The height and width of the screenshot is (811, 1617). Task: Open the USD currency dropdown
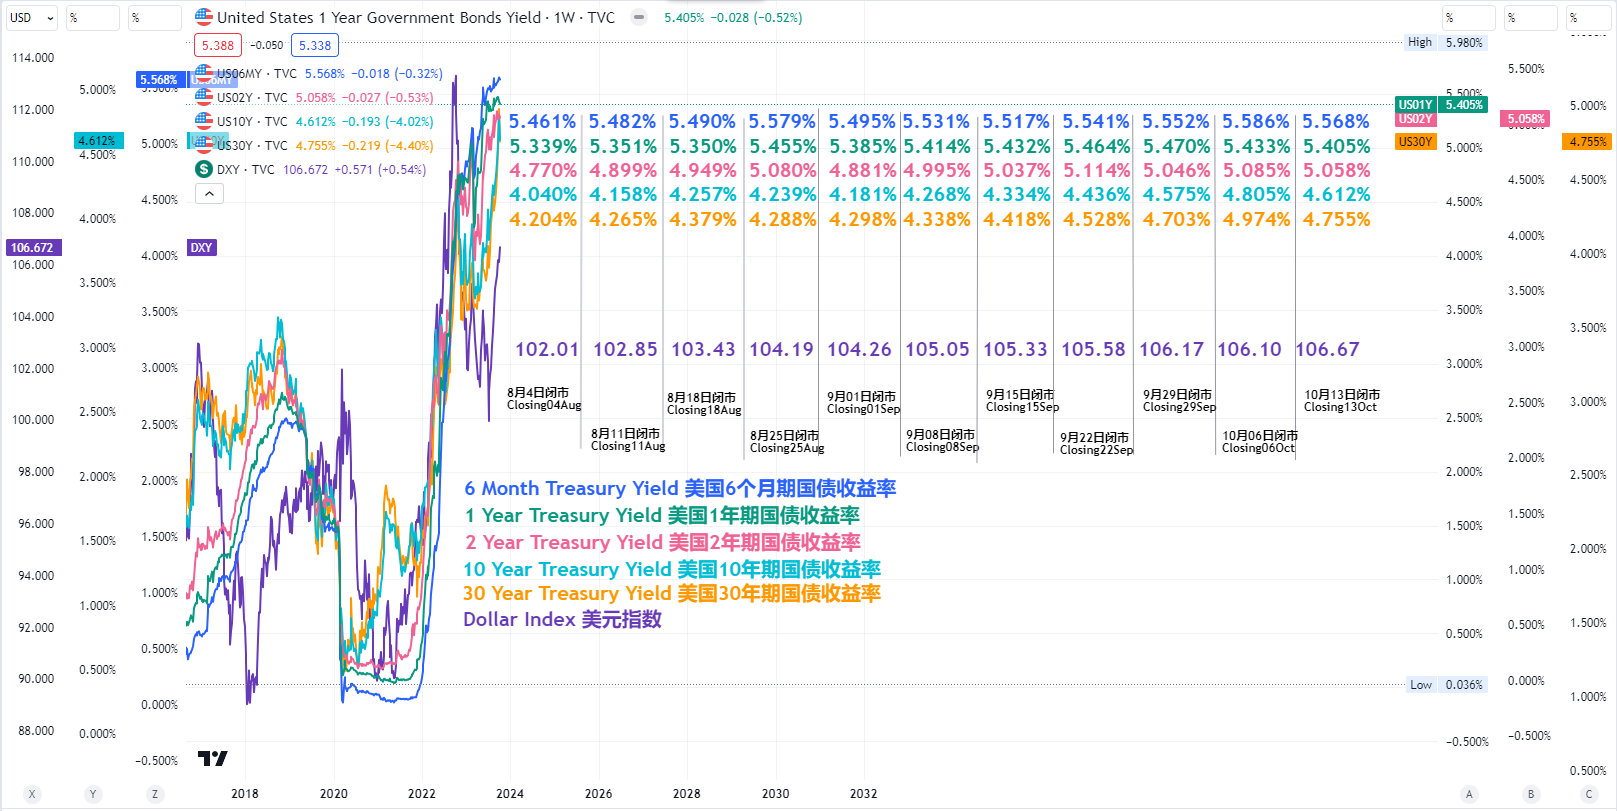[x=31, y=18]
